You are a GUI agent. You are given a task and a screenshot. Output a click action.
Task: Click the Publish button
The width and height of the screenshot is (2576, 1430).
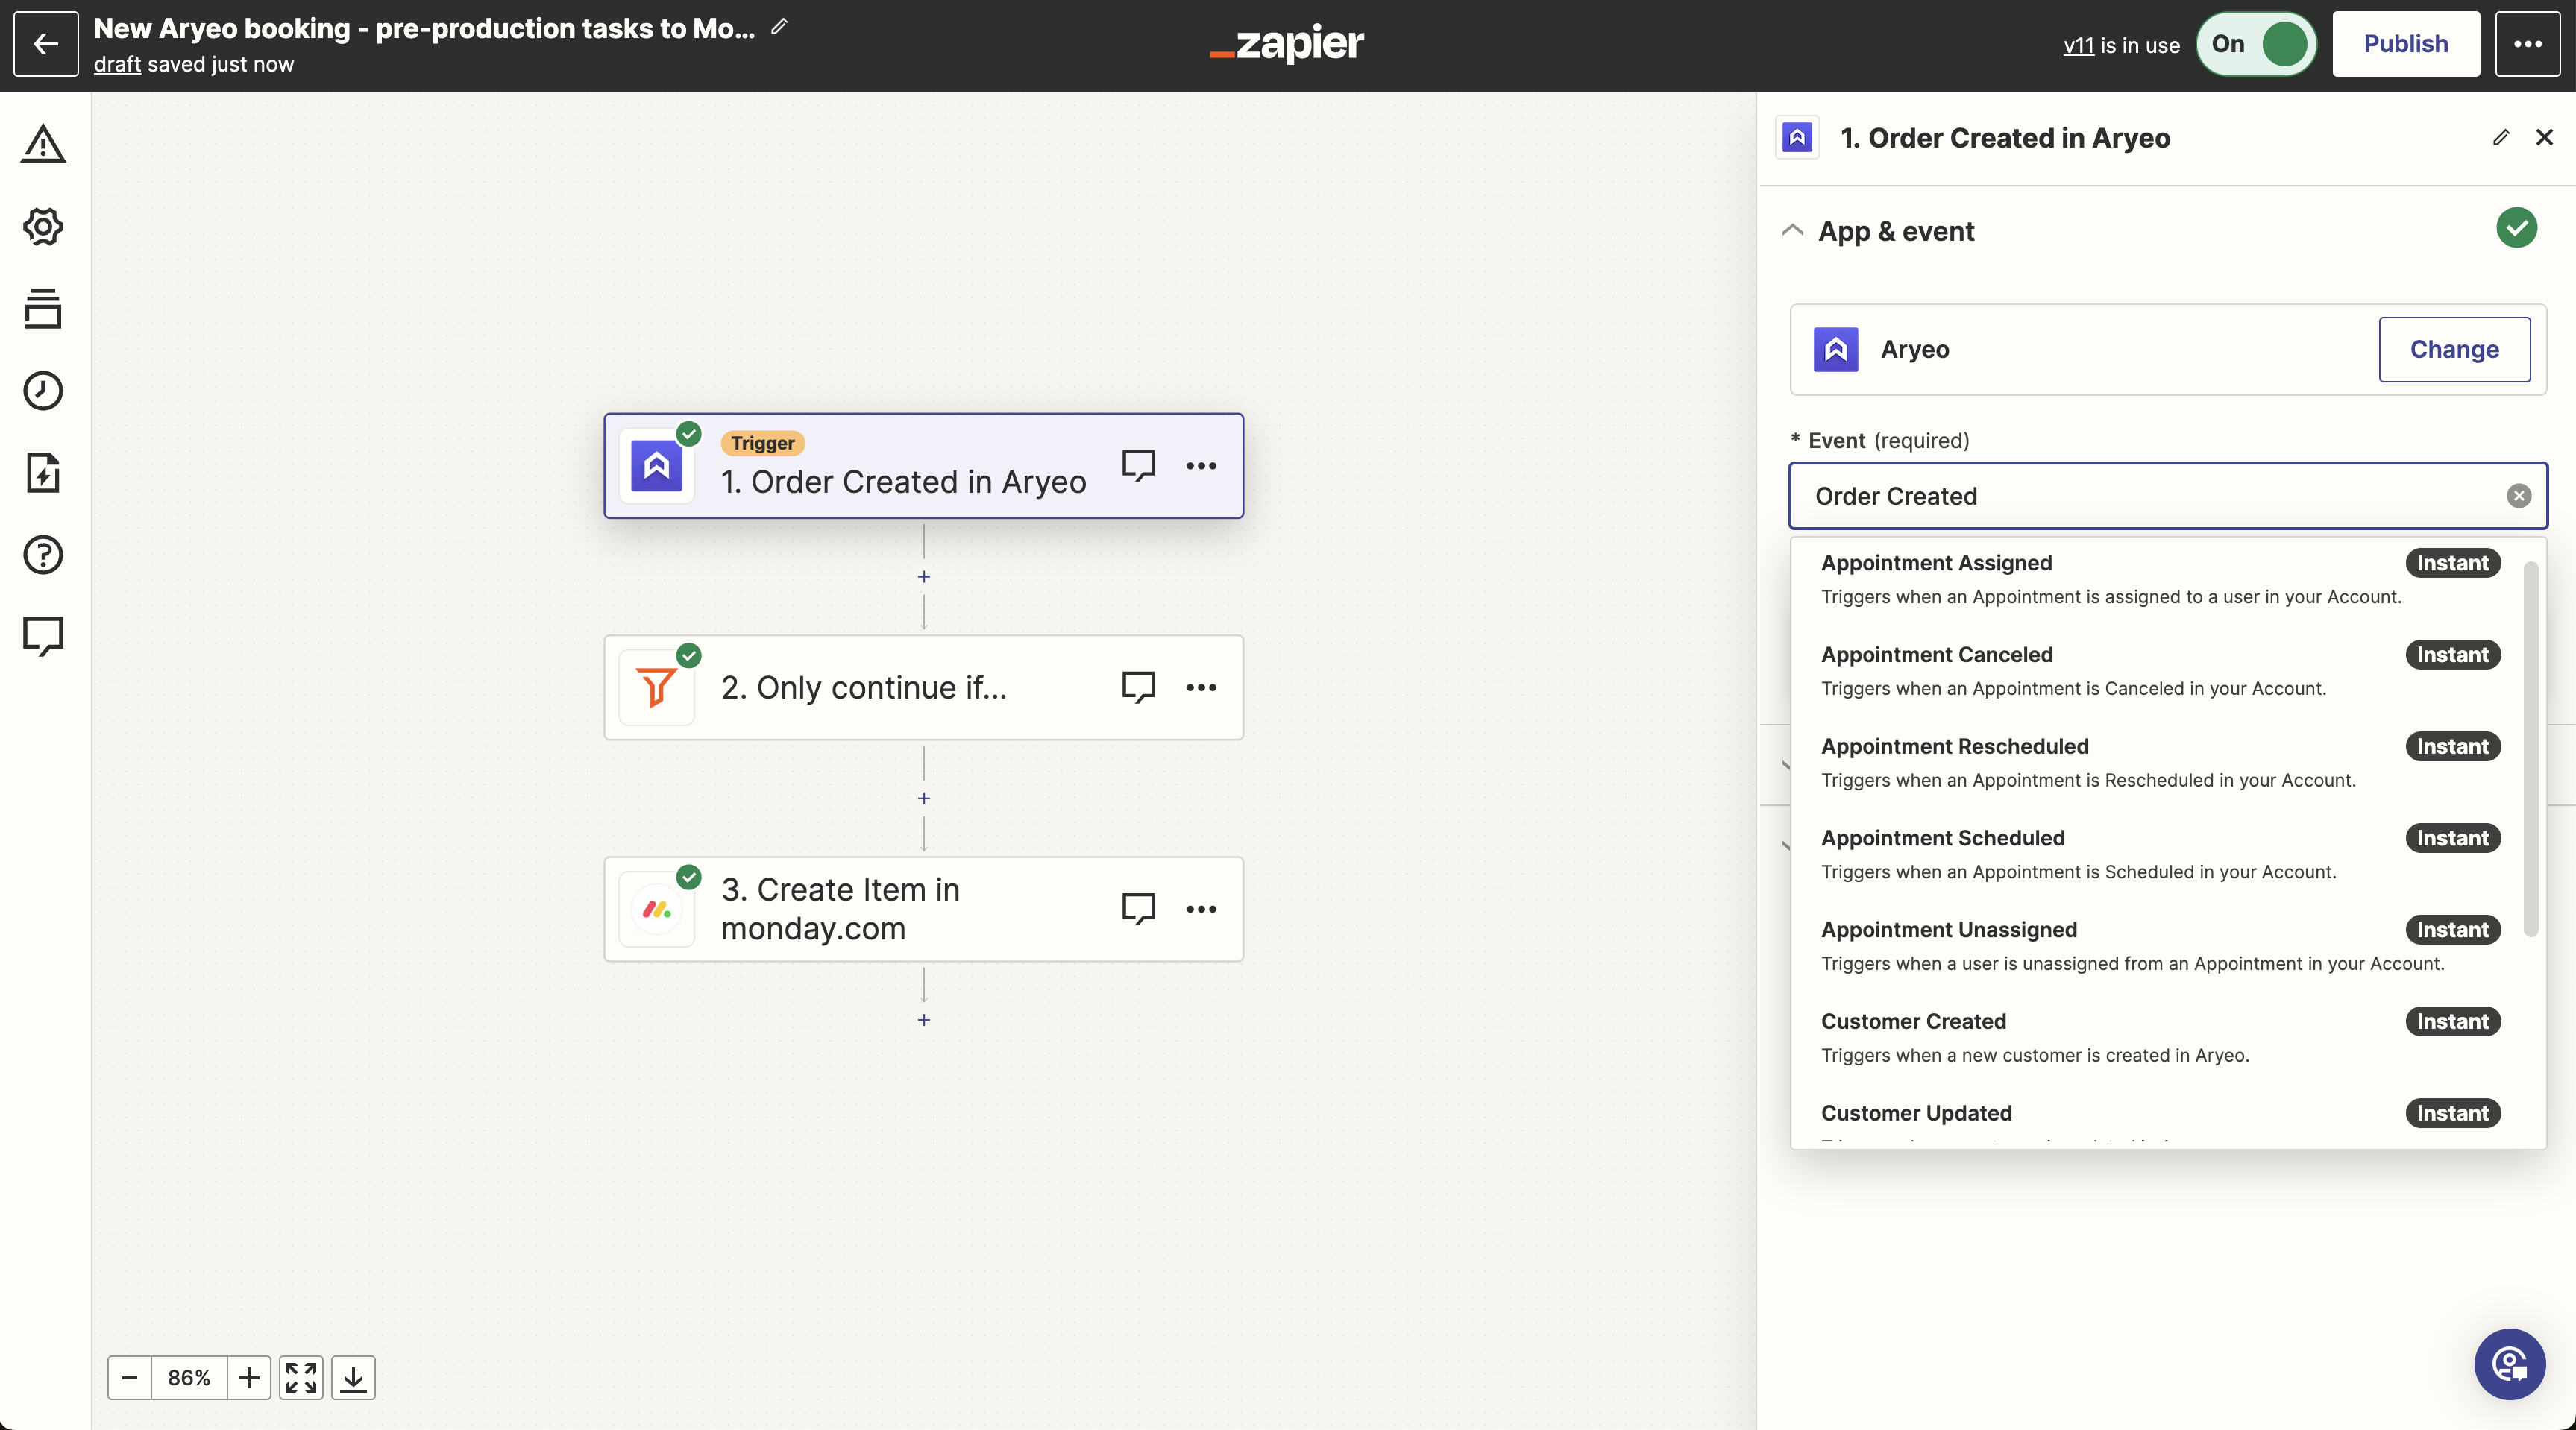2406,44
